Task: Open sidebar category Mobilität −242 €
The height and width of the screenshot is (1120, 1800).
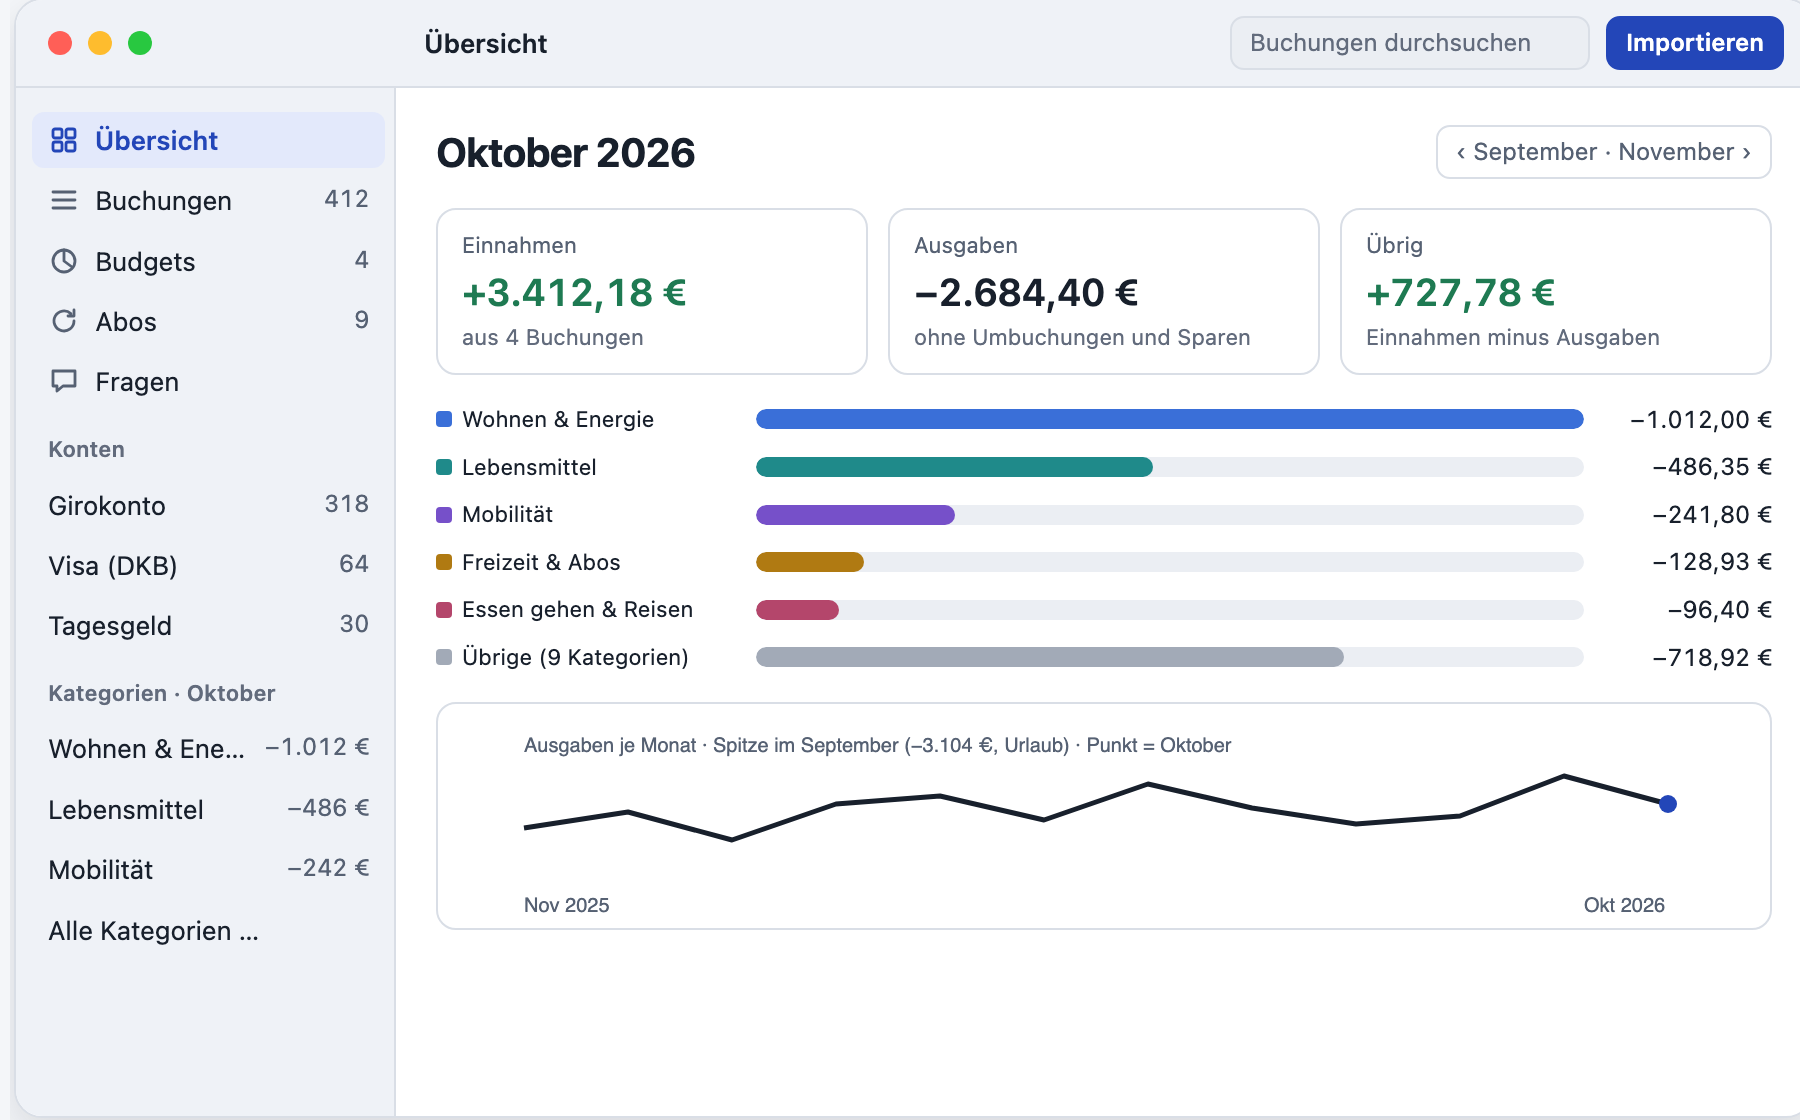Action: click(x=208, y=869)
